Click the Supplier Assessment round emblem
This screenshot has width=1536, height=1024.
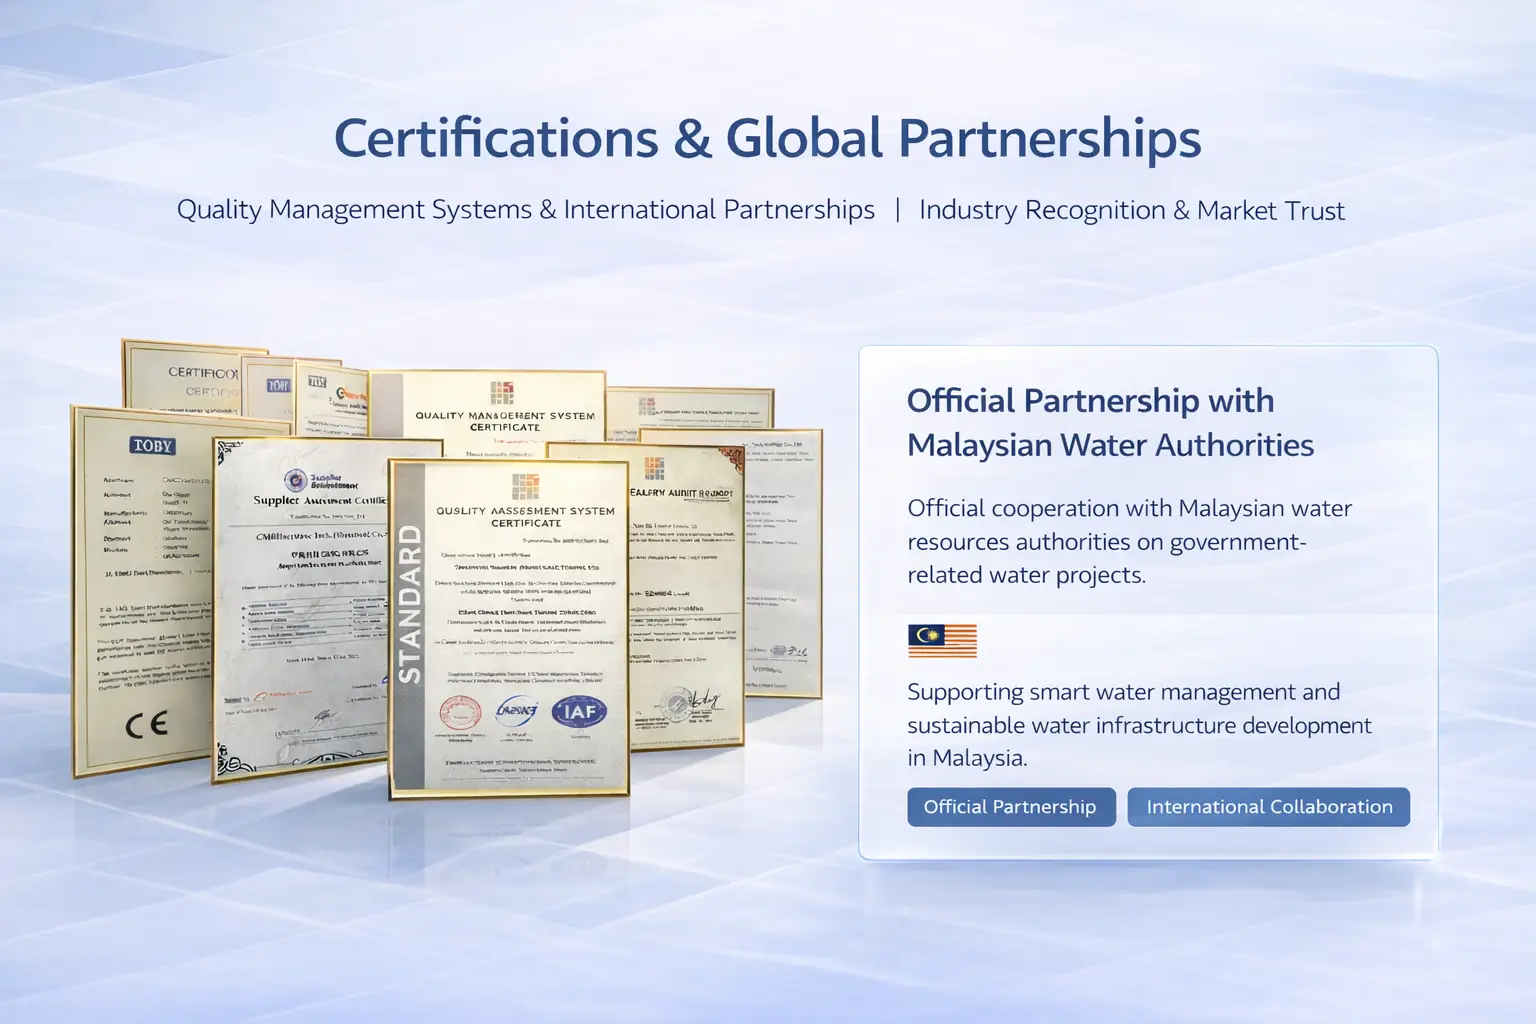[x=295, y=480]
